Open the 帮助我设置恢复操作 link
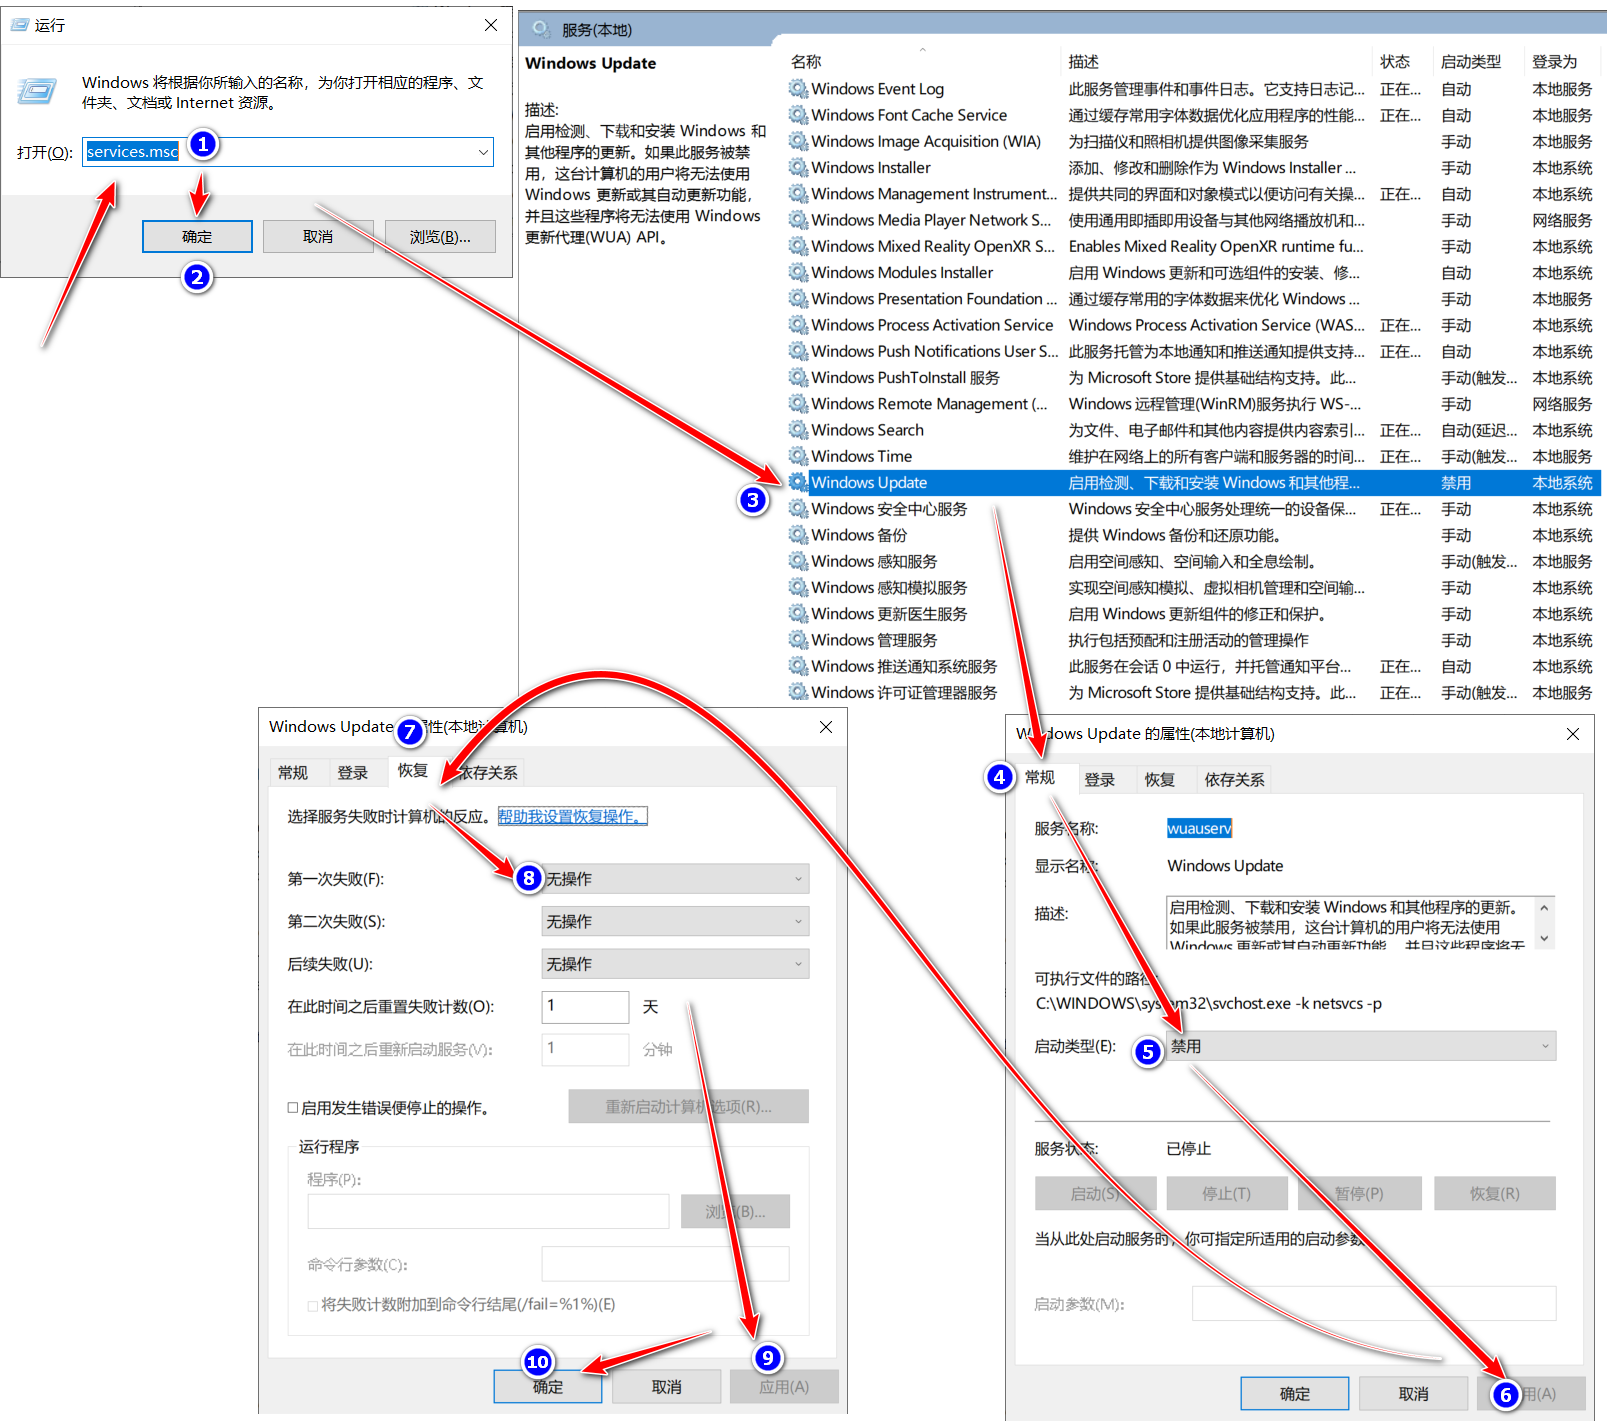Image resolution: width=1607 pixels, height=1421 pixels. coord(573,817)
